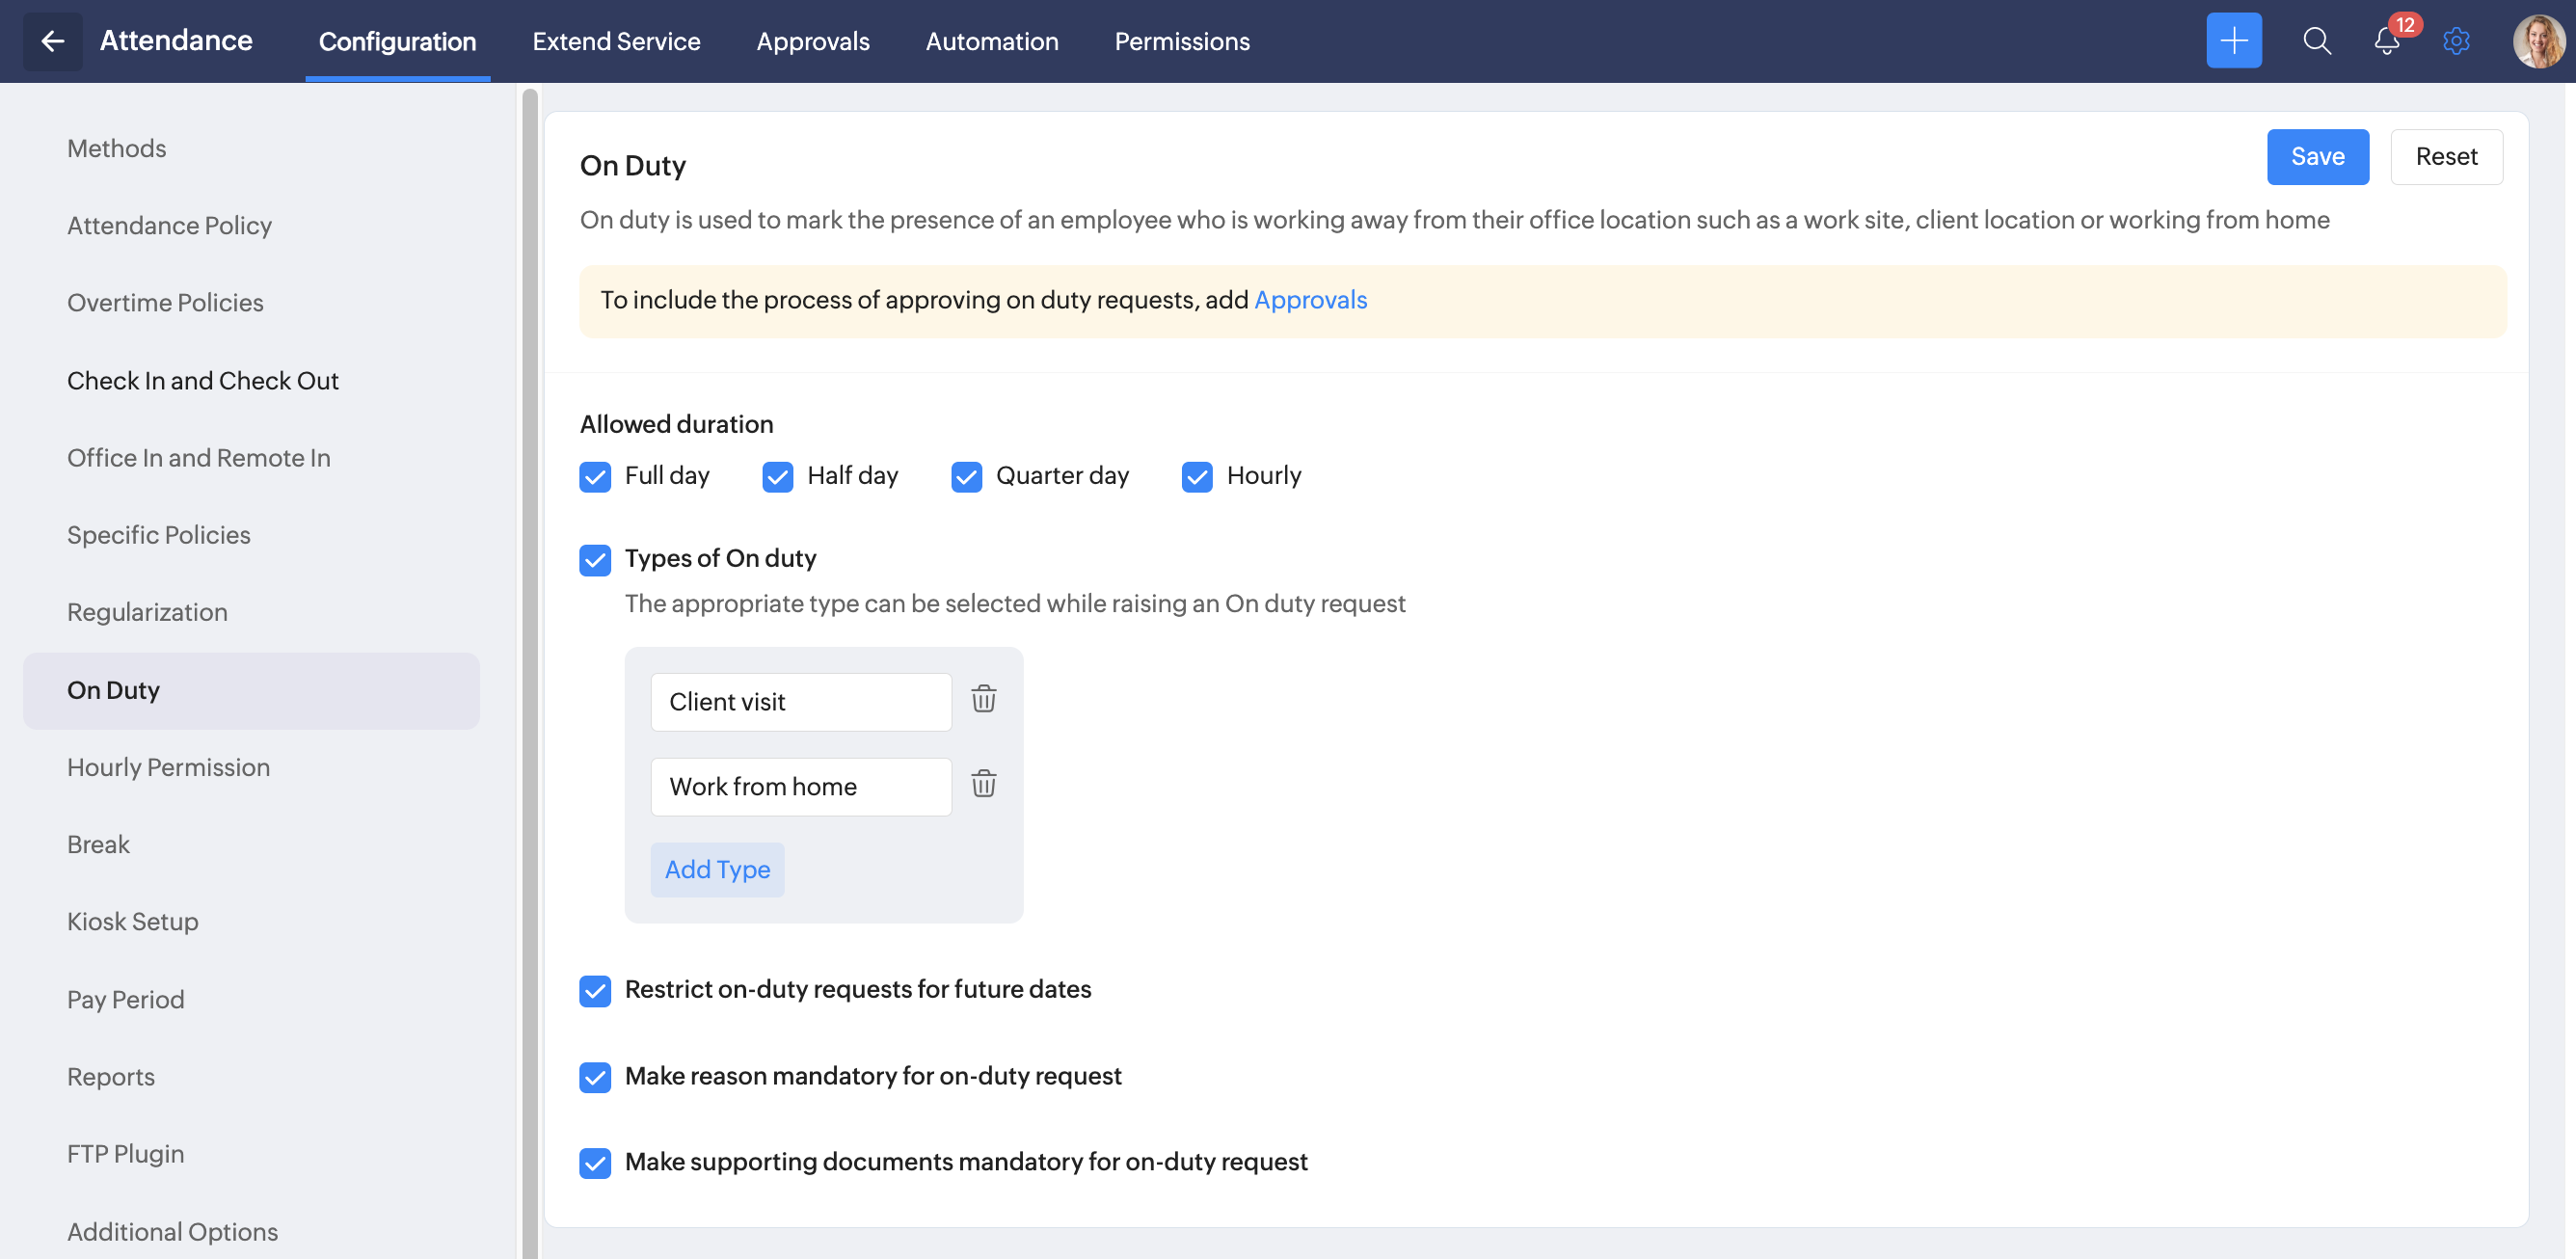
Task: Select Hourly Permission in the sidebar
Action: coord(168,767)
